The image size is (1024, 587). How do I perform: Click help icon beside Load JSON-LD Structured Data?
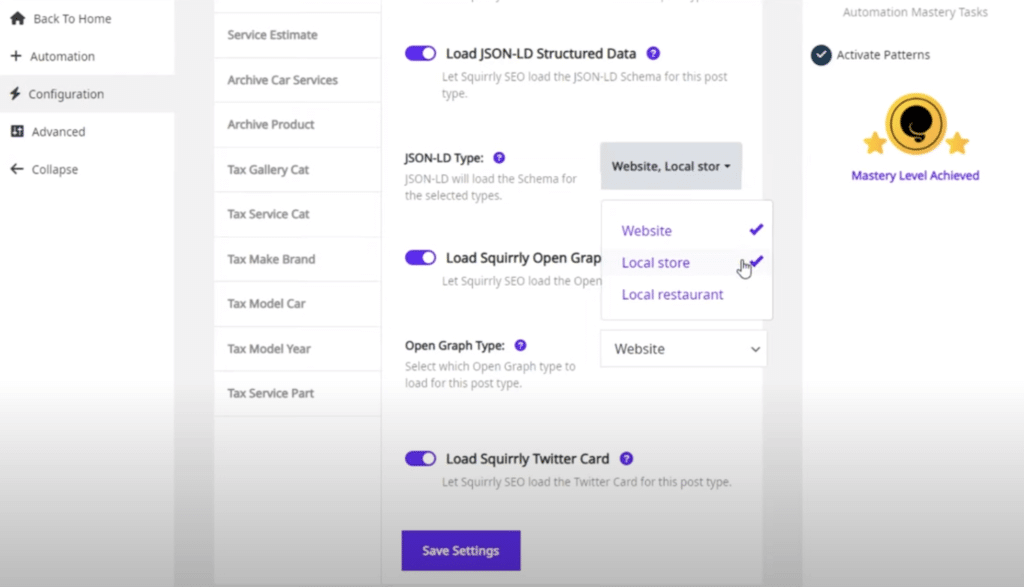653,53
